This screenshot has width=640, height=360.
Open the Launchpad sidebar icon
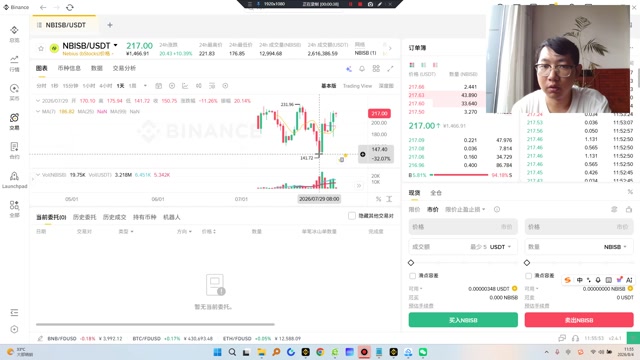pyautogui.click(x=14, y=180)
